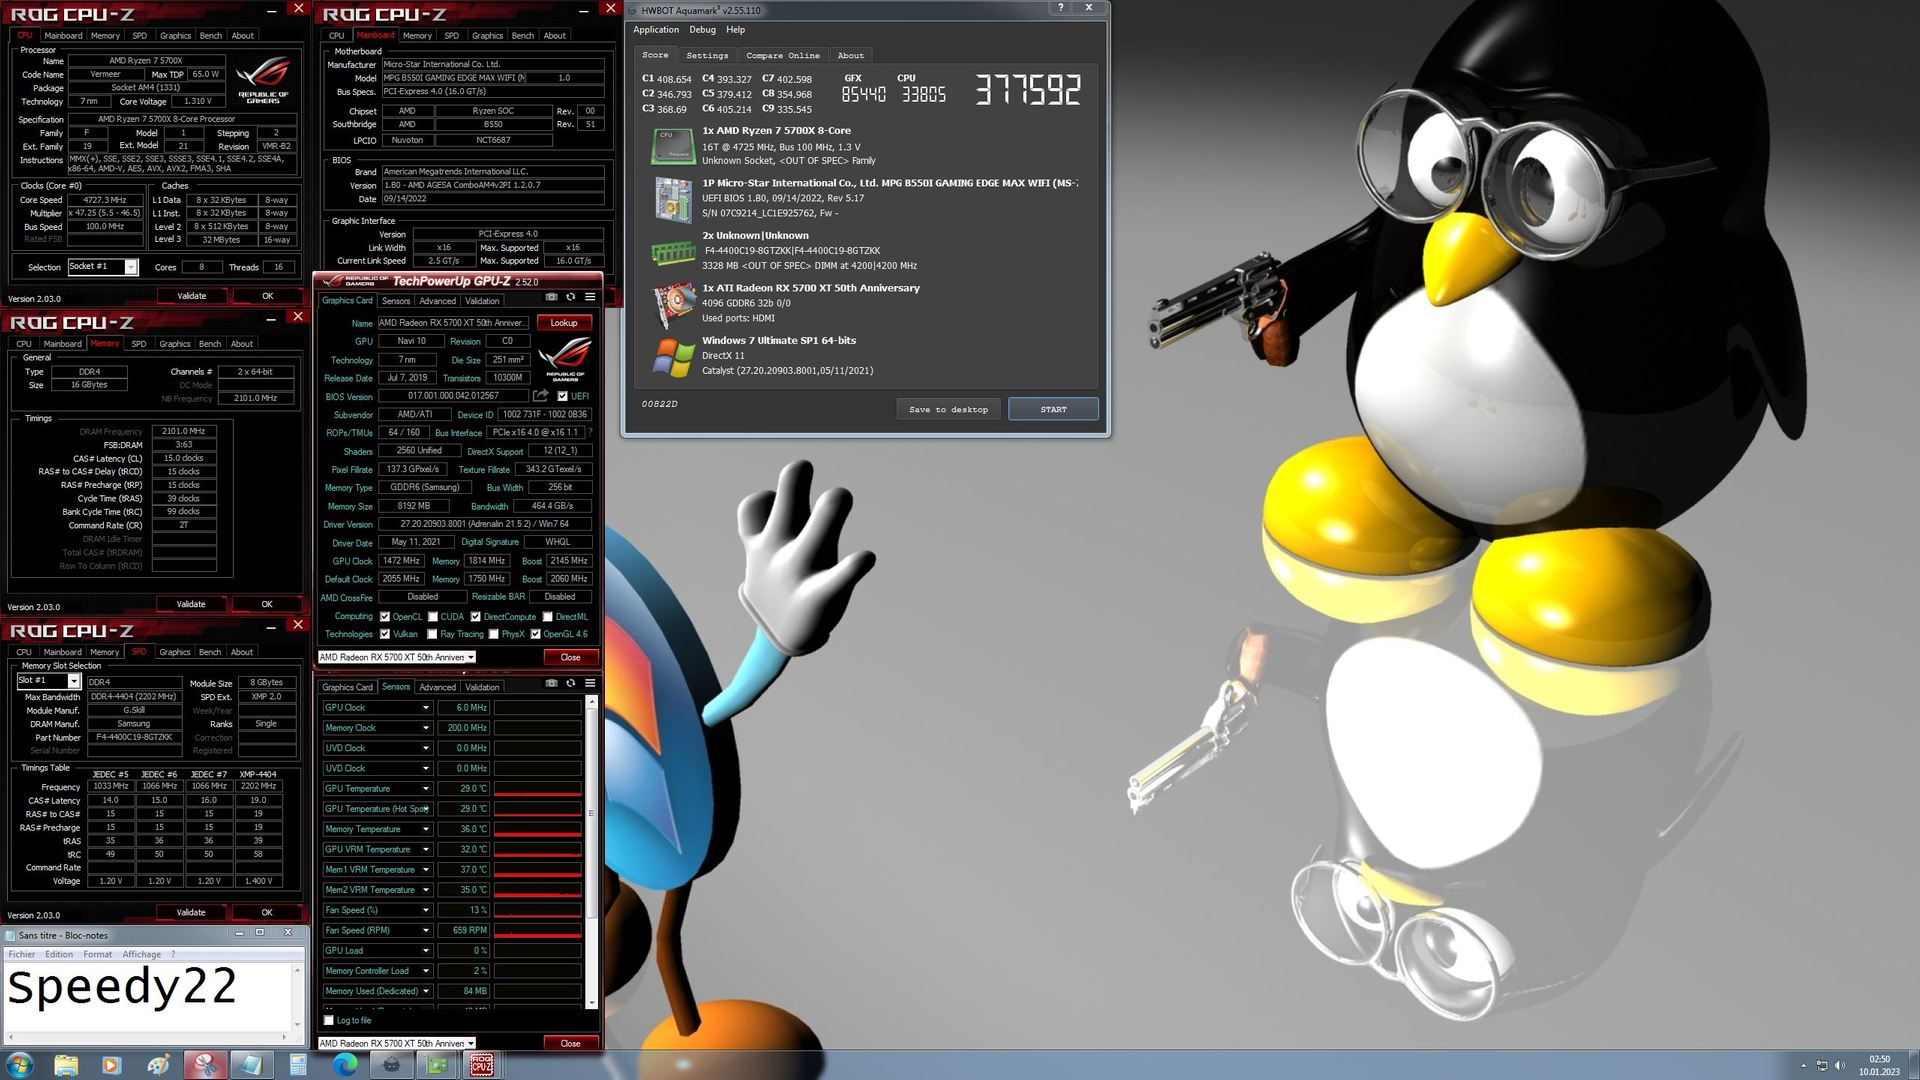1920x1080 pixels.
Task: Open Calculator from the taskbar
Action: pyautogui.click(x=298, y=1065)
